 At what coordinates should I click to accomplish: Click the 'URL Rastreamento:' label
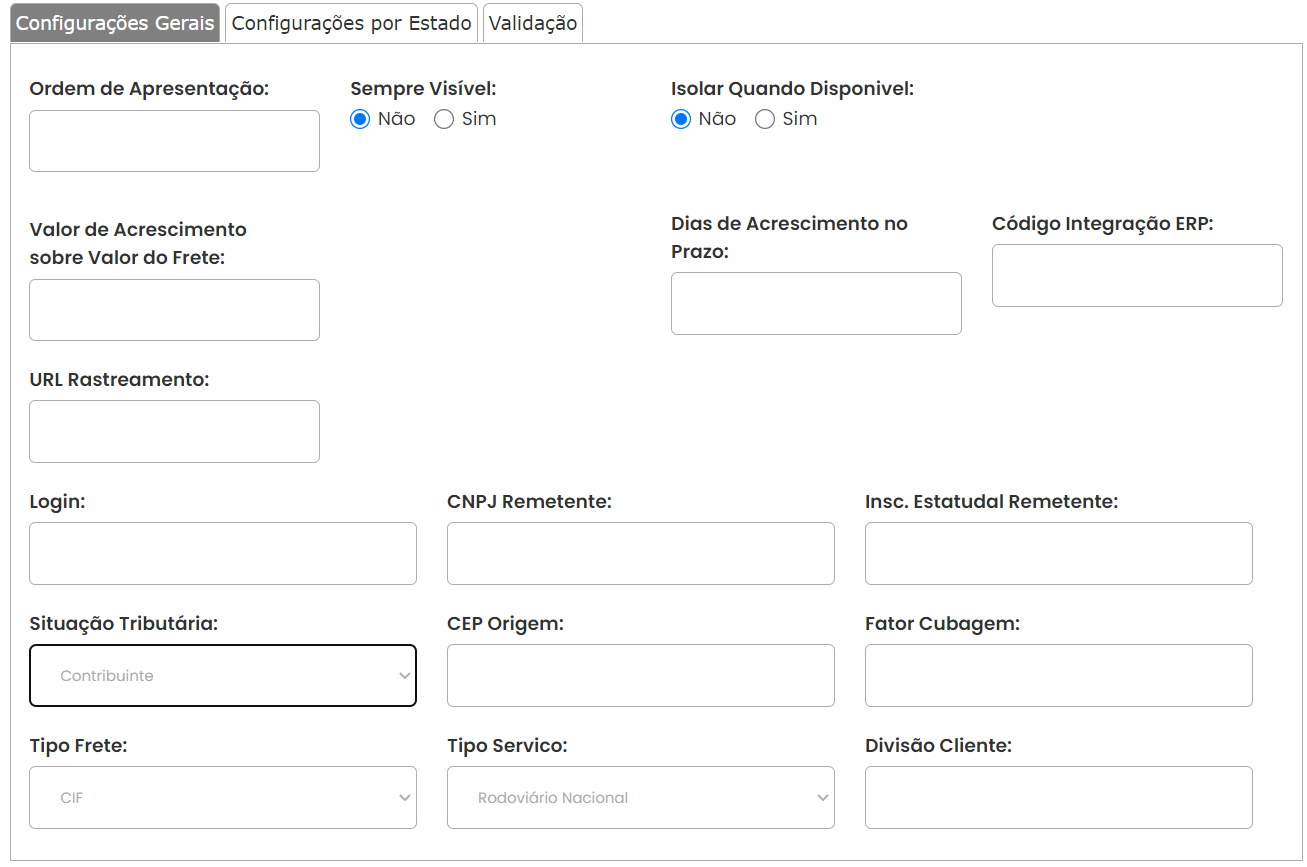click(x=119, y=379)
